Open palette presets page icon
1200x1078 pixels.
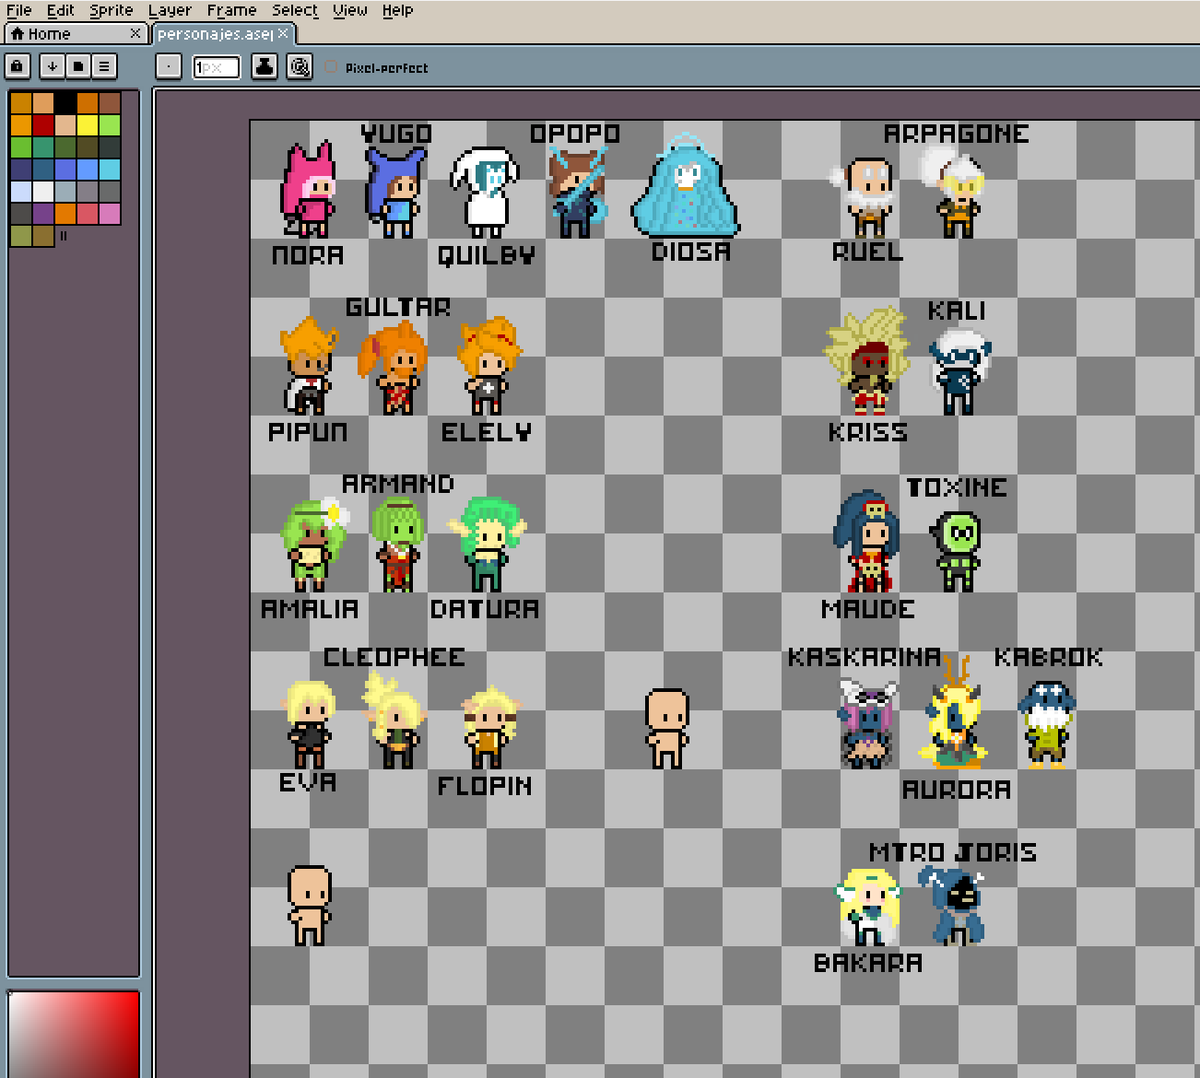coord(78,67)
